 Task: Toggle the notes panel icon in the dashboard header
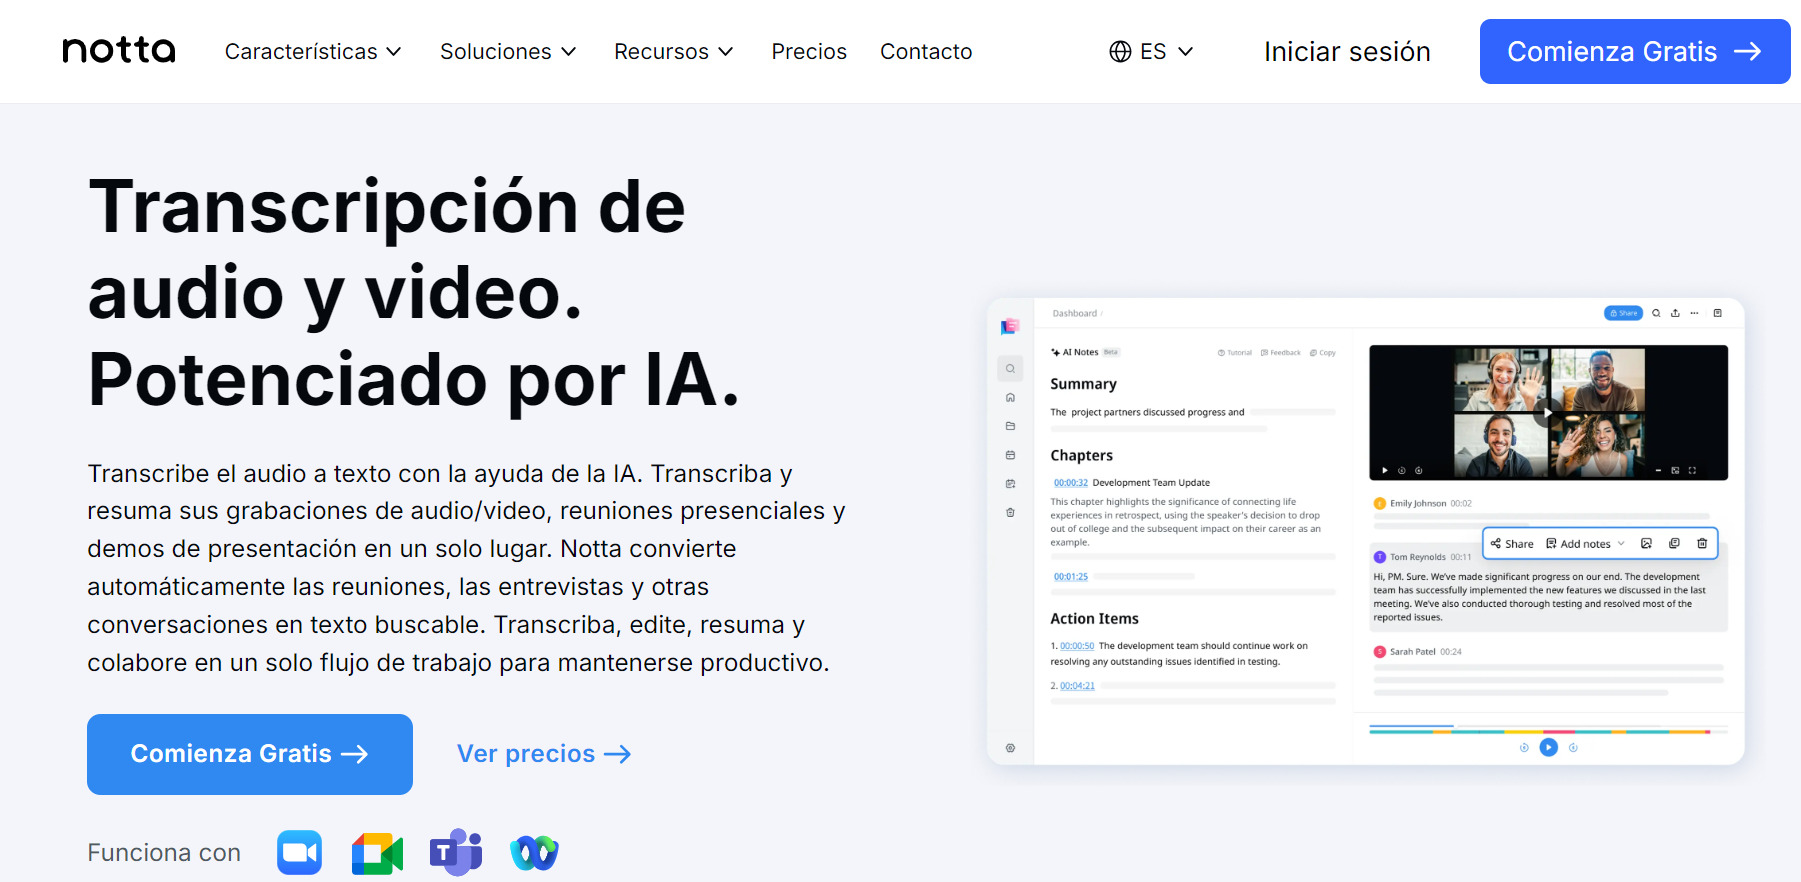[x=1718, y=313]
